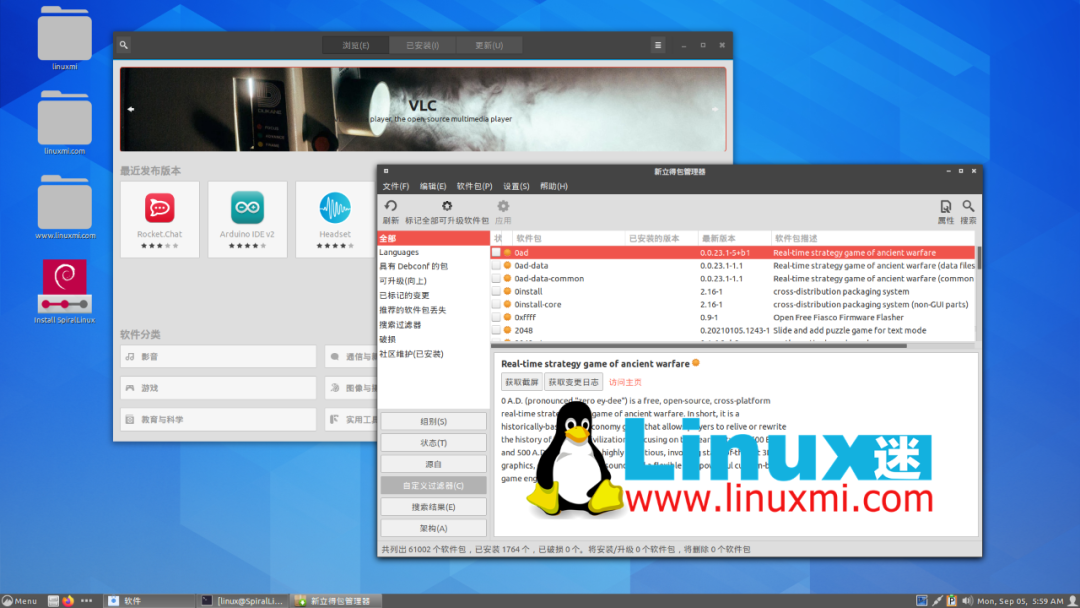Click the banner's next arrow in software store
Screen dimensions: 1080x608
pos(715,109)
